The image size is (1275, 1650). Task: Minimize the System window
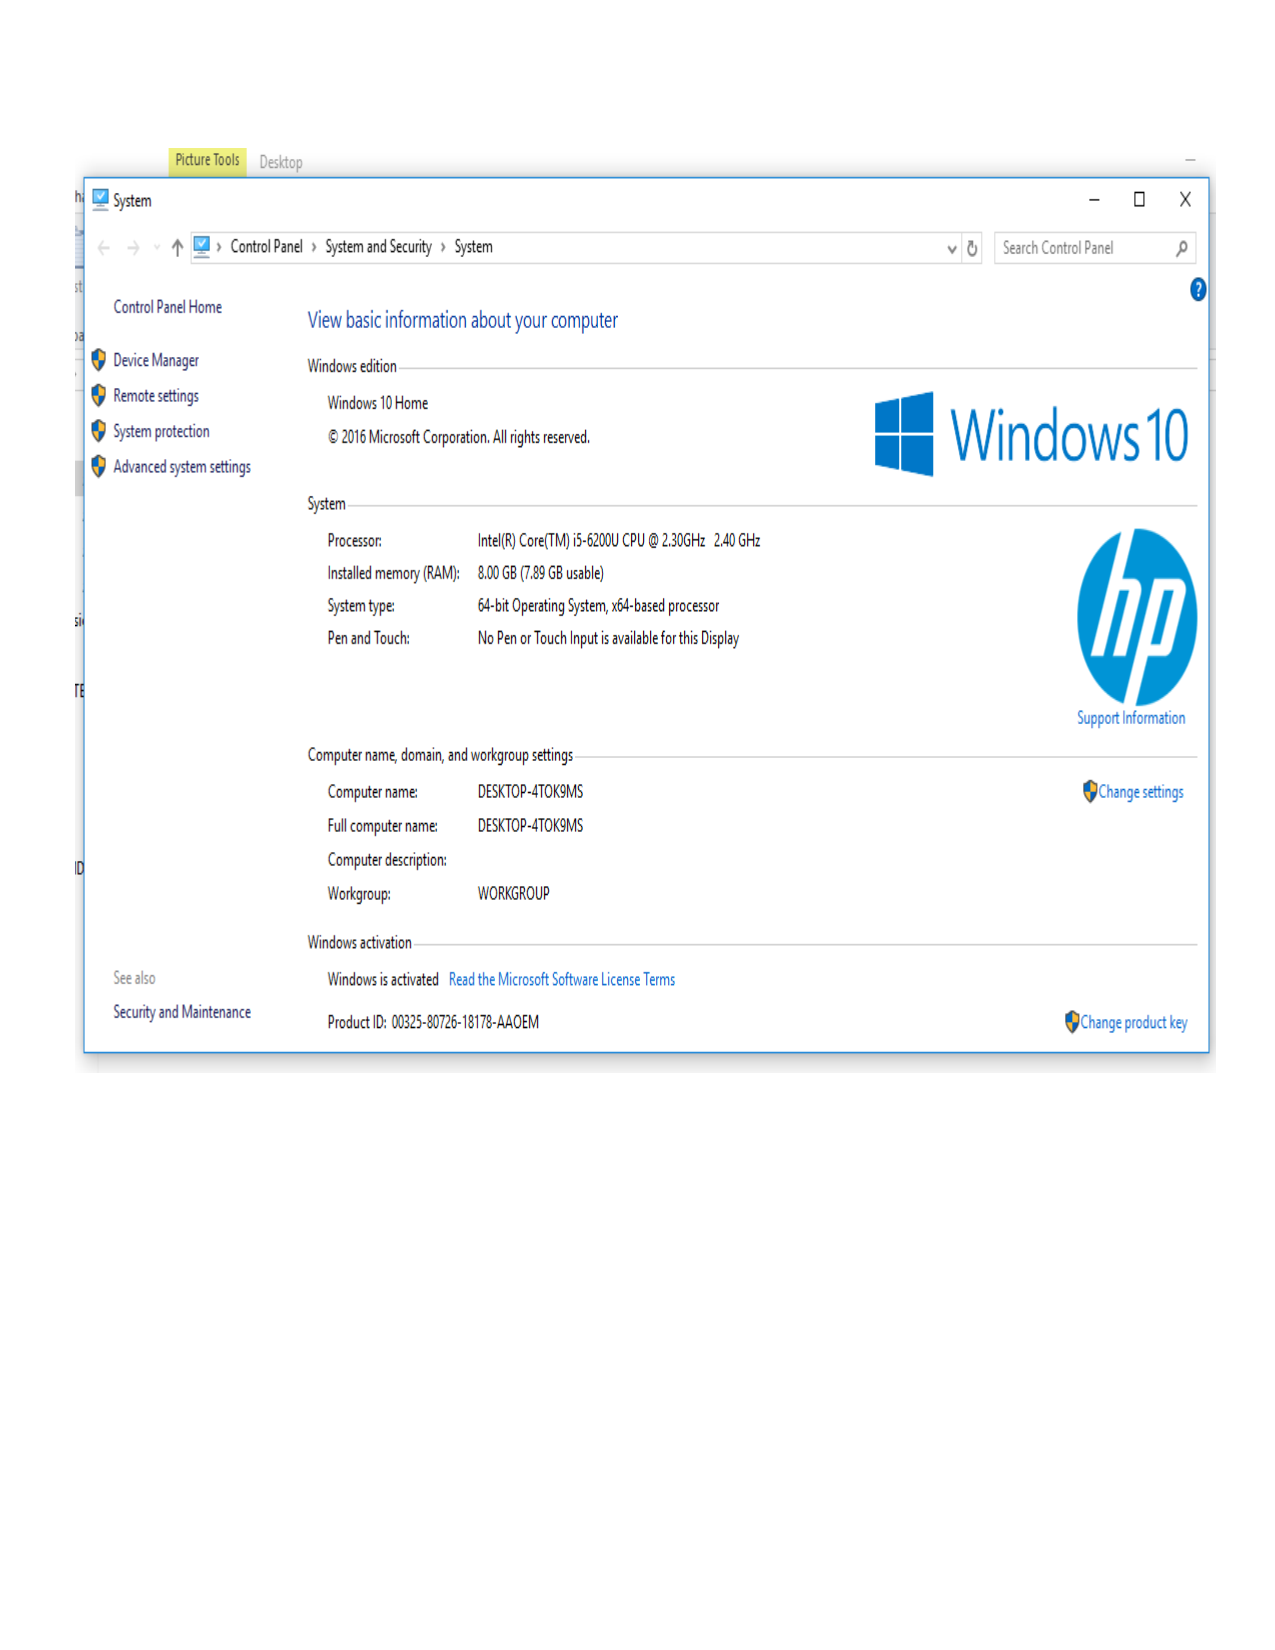point(1094,200)
